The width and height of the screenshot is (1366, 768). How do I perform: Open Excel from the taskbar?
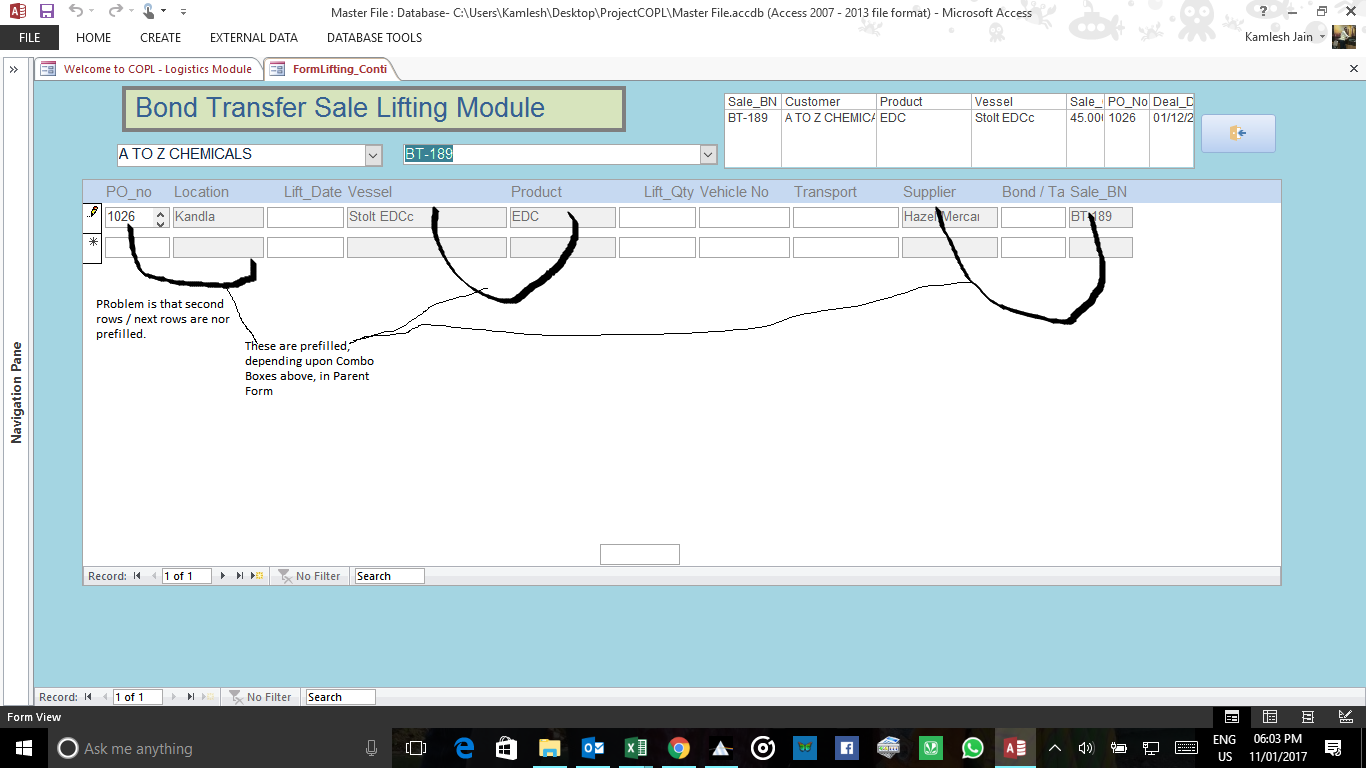coord(636,748)
